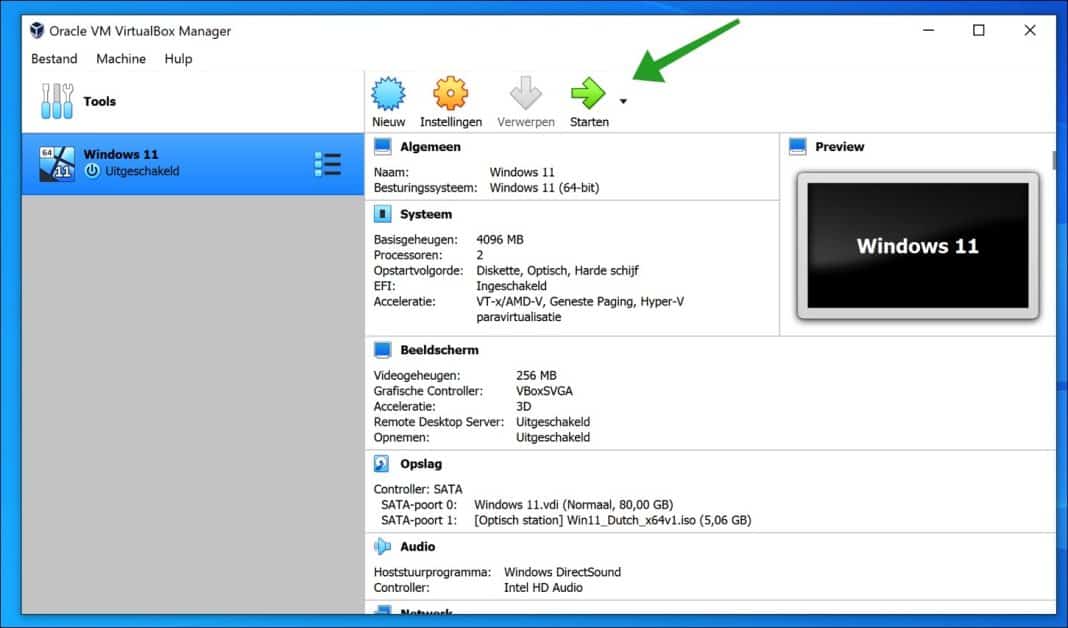Open the Hulp menu
The height and width of the screenshot is (628, 1068).
click(178, 59)
